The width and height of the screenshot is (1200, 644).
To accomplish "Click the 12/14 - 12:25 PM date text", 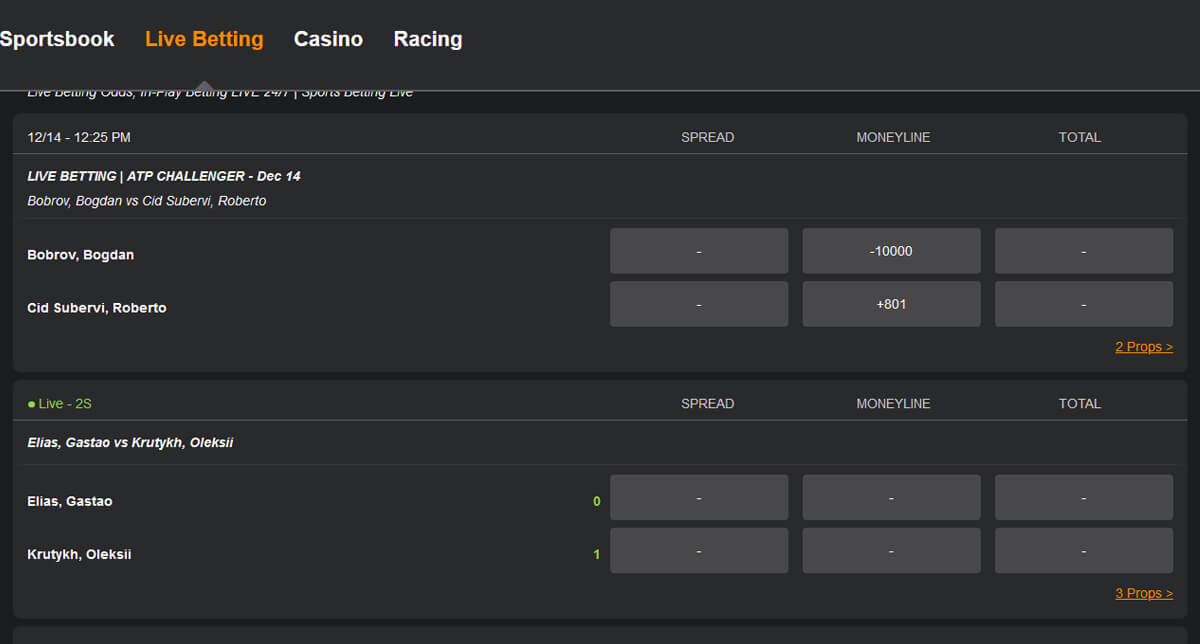I will [x=79, y=137].
